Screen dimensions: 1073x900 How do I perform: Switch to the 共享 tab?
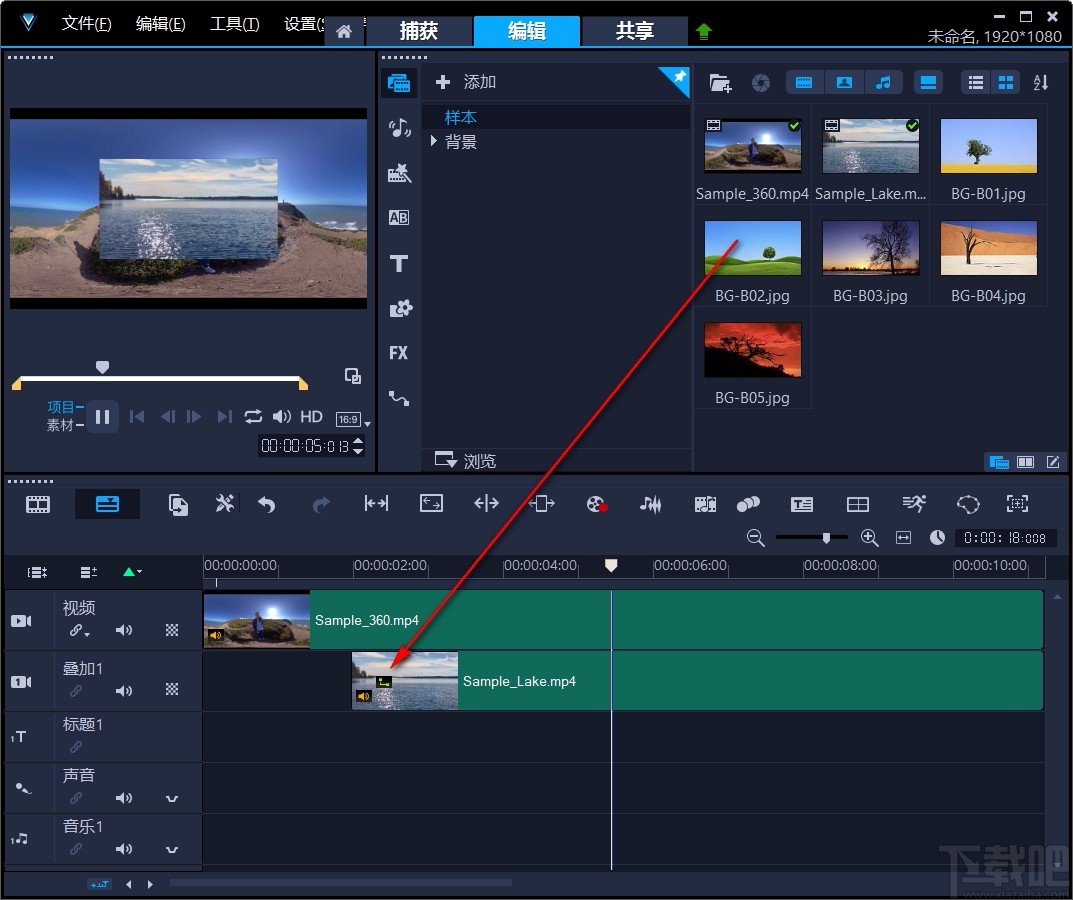[x=634, y=31]
